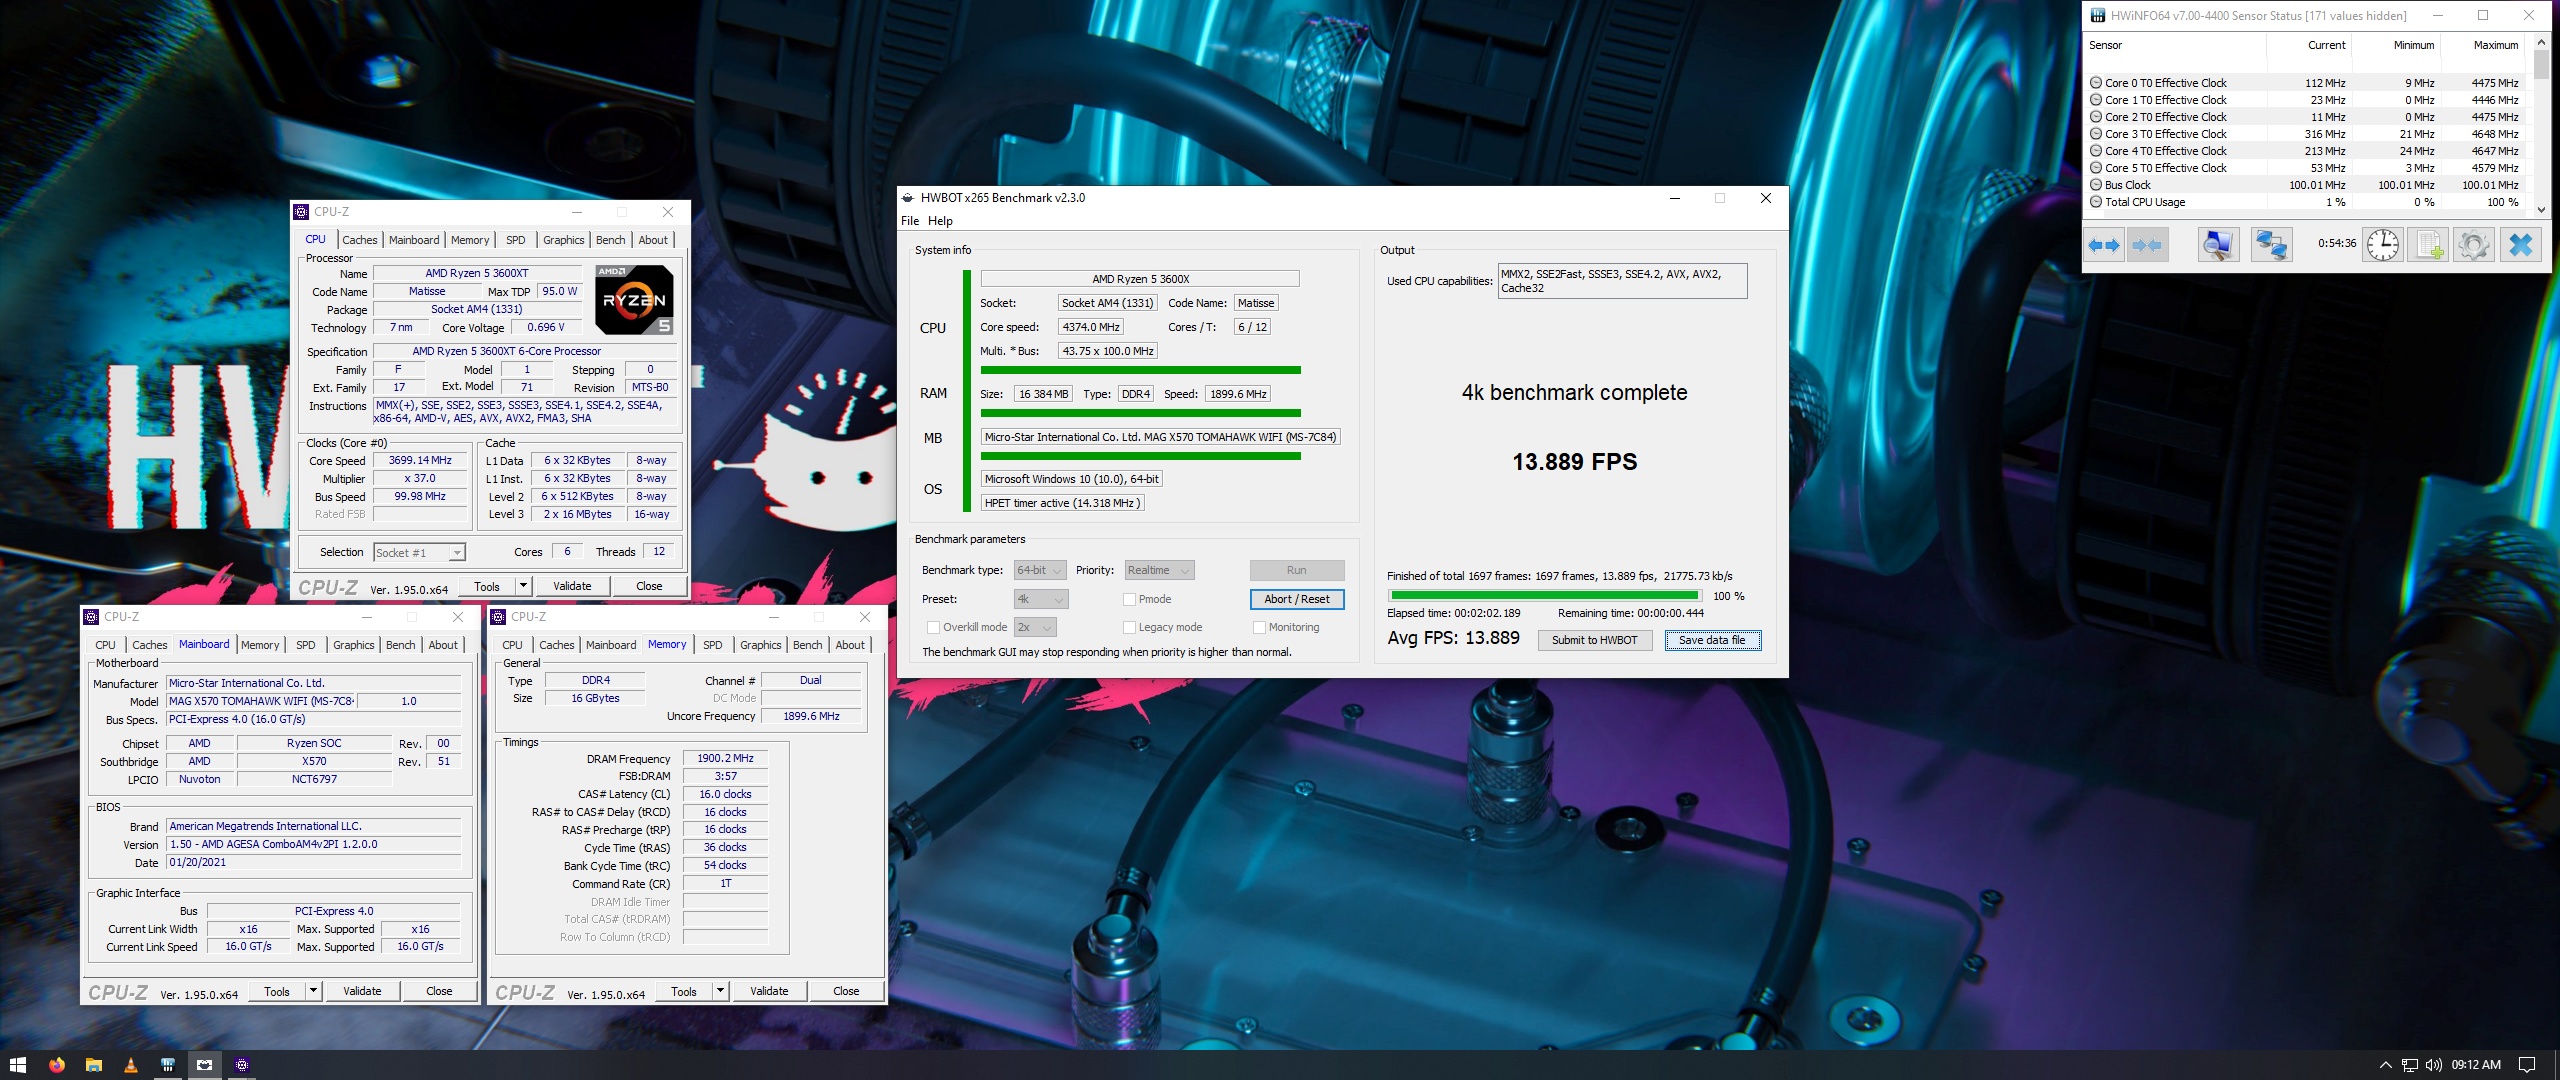Click the Minimum column header in HWiNFO
The image size is (2560, 1080).
(2397, 46)
